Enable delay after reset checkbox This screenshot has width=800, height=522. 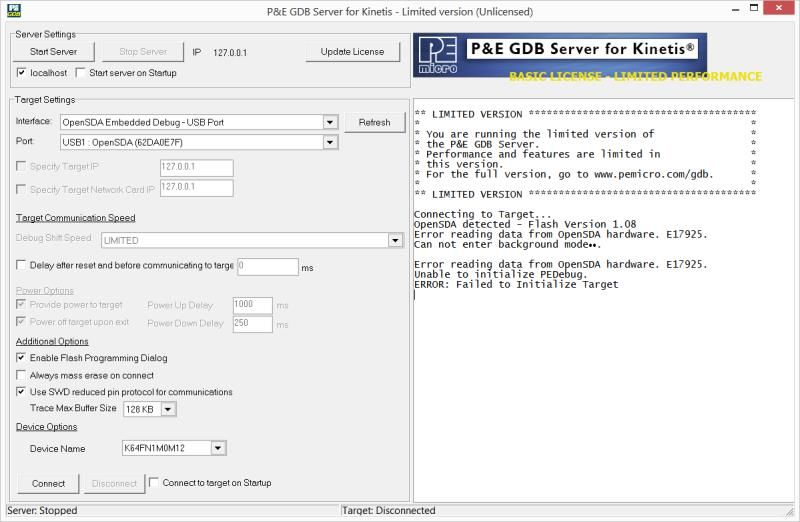(x=21, y=264)
